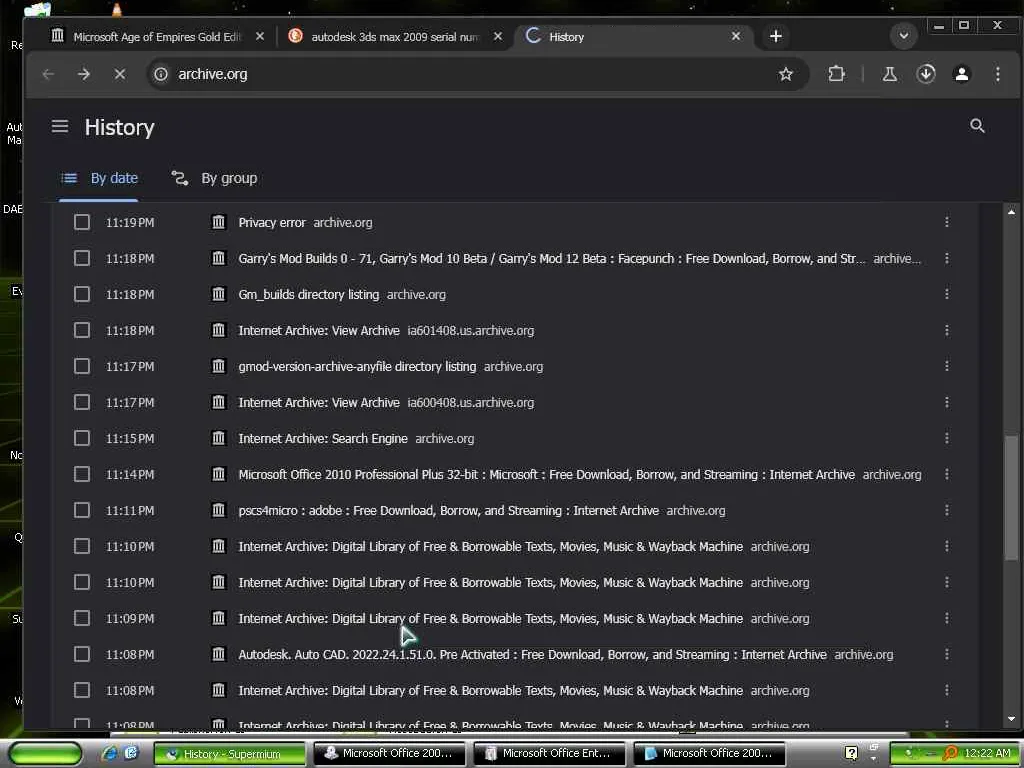Open more actions for Internet Archive Search Engine entry
The width and height of the screenshot is (1024, 768).
click(946, 439)
